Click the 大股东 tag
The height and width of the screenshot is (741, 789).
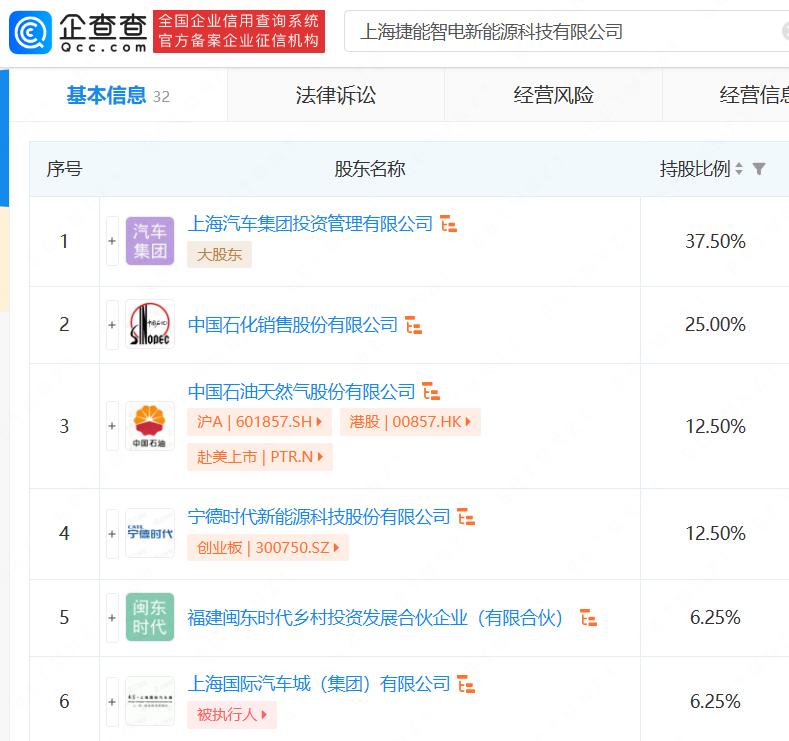[219, 255]
